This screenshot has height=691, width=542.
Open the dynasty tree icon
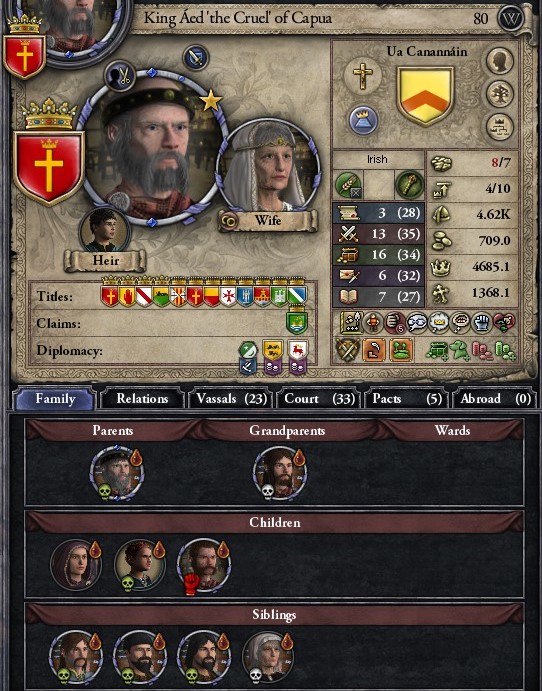(x=500, y=94)
